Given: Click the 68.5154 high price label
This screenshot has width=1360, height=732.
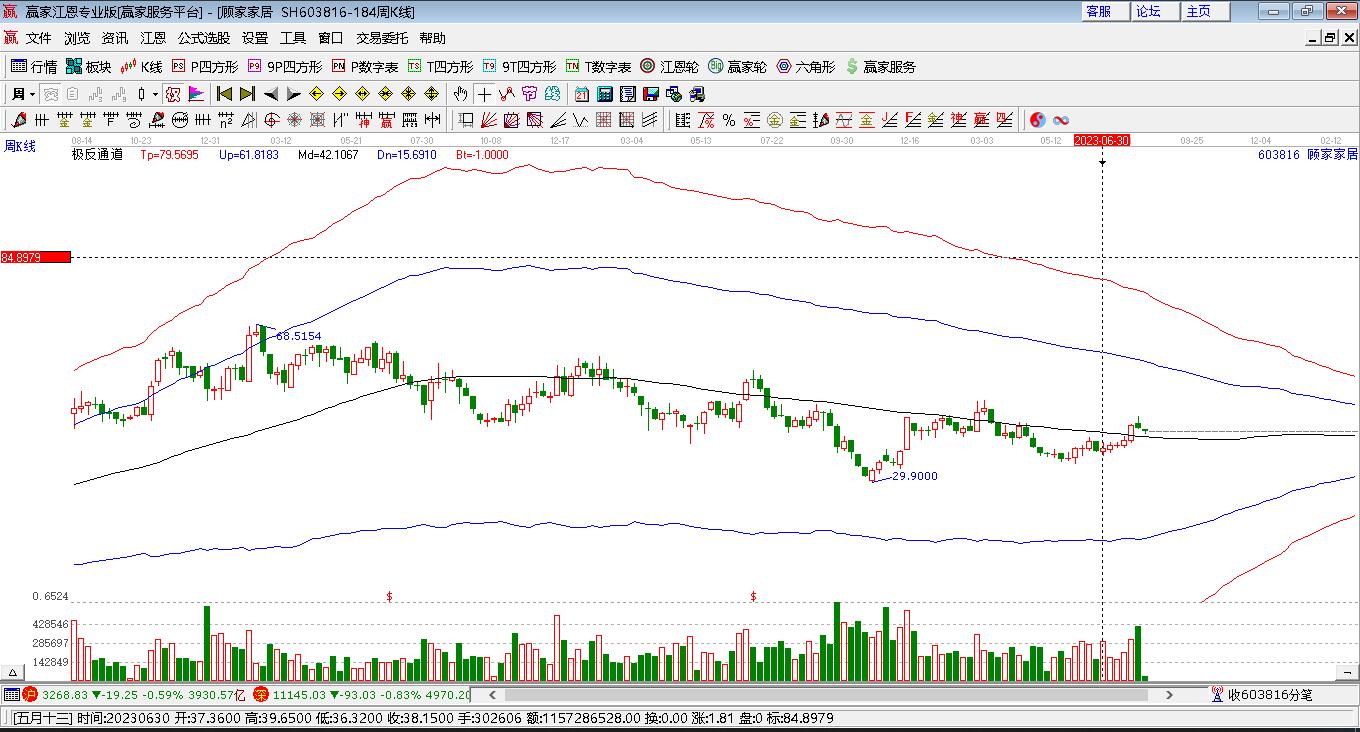Looking at the screenshot, I should pyautogui.click(x=299, y=336).
